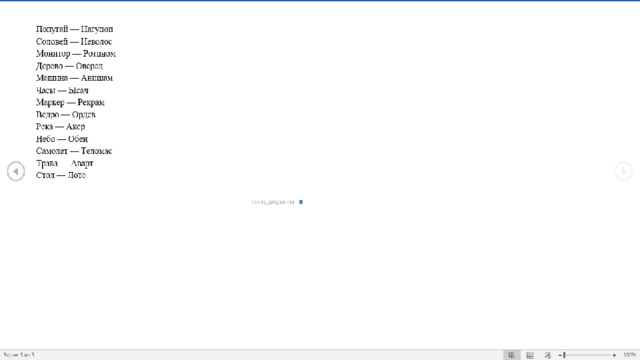Viewport: 640px width, 360px height.
Task: Click the end of document label
Action: pos(273,202)
